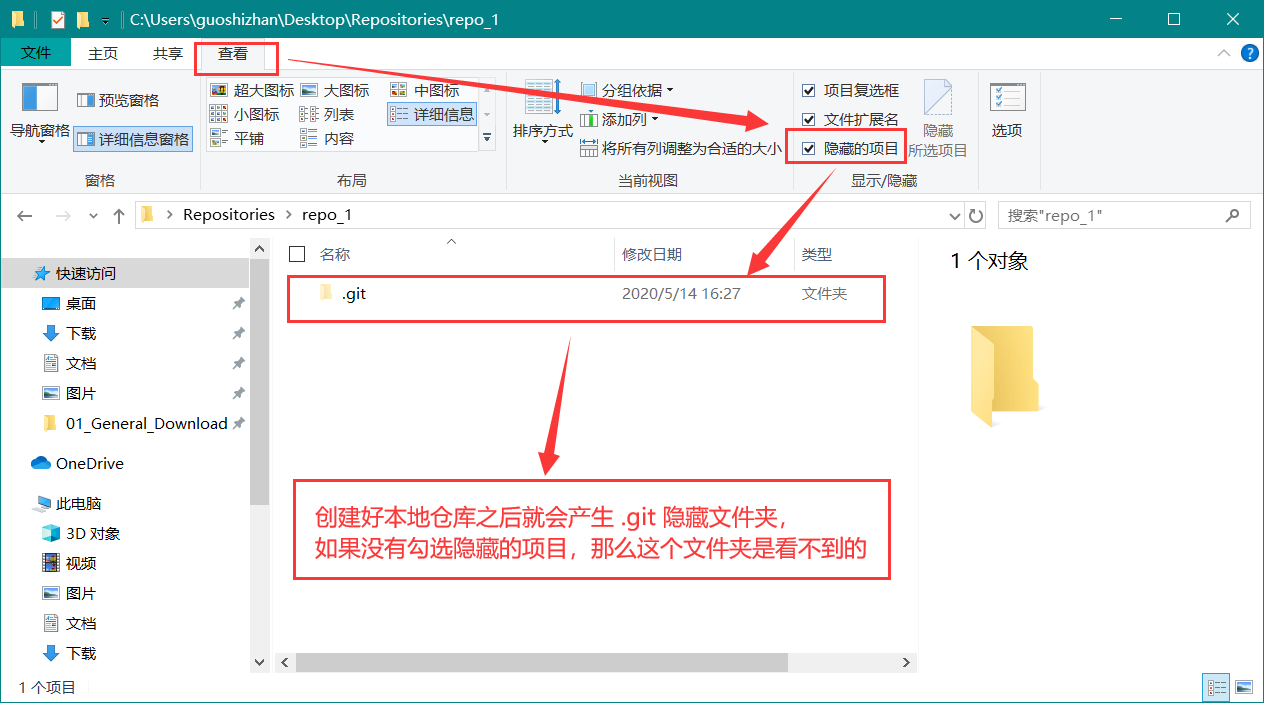Click the Navigation pane (导航窗格) icon
Viewport: 1264px width, 703px height.
[39, 99]
